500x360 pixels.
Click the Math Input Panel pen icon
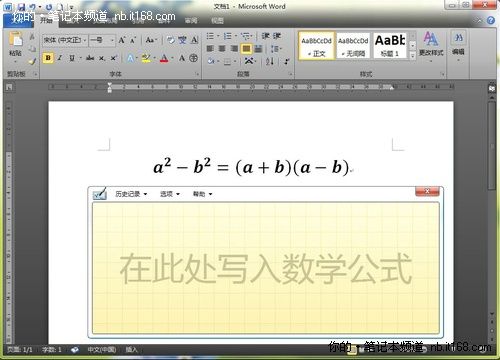pyautogui.click(x=100, y=193)
